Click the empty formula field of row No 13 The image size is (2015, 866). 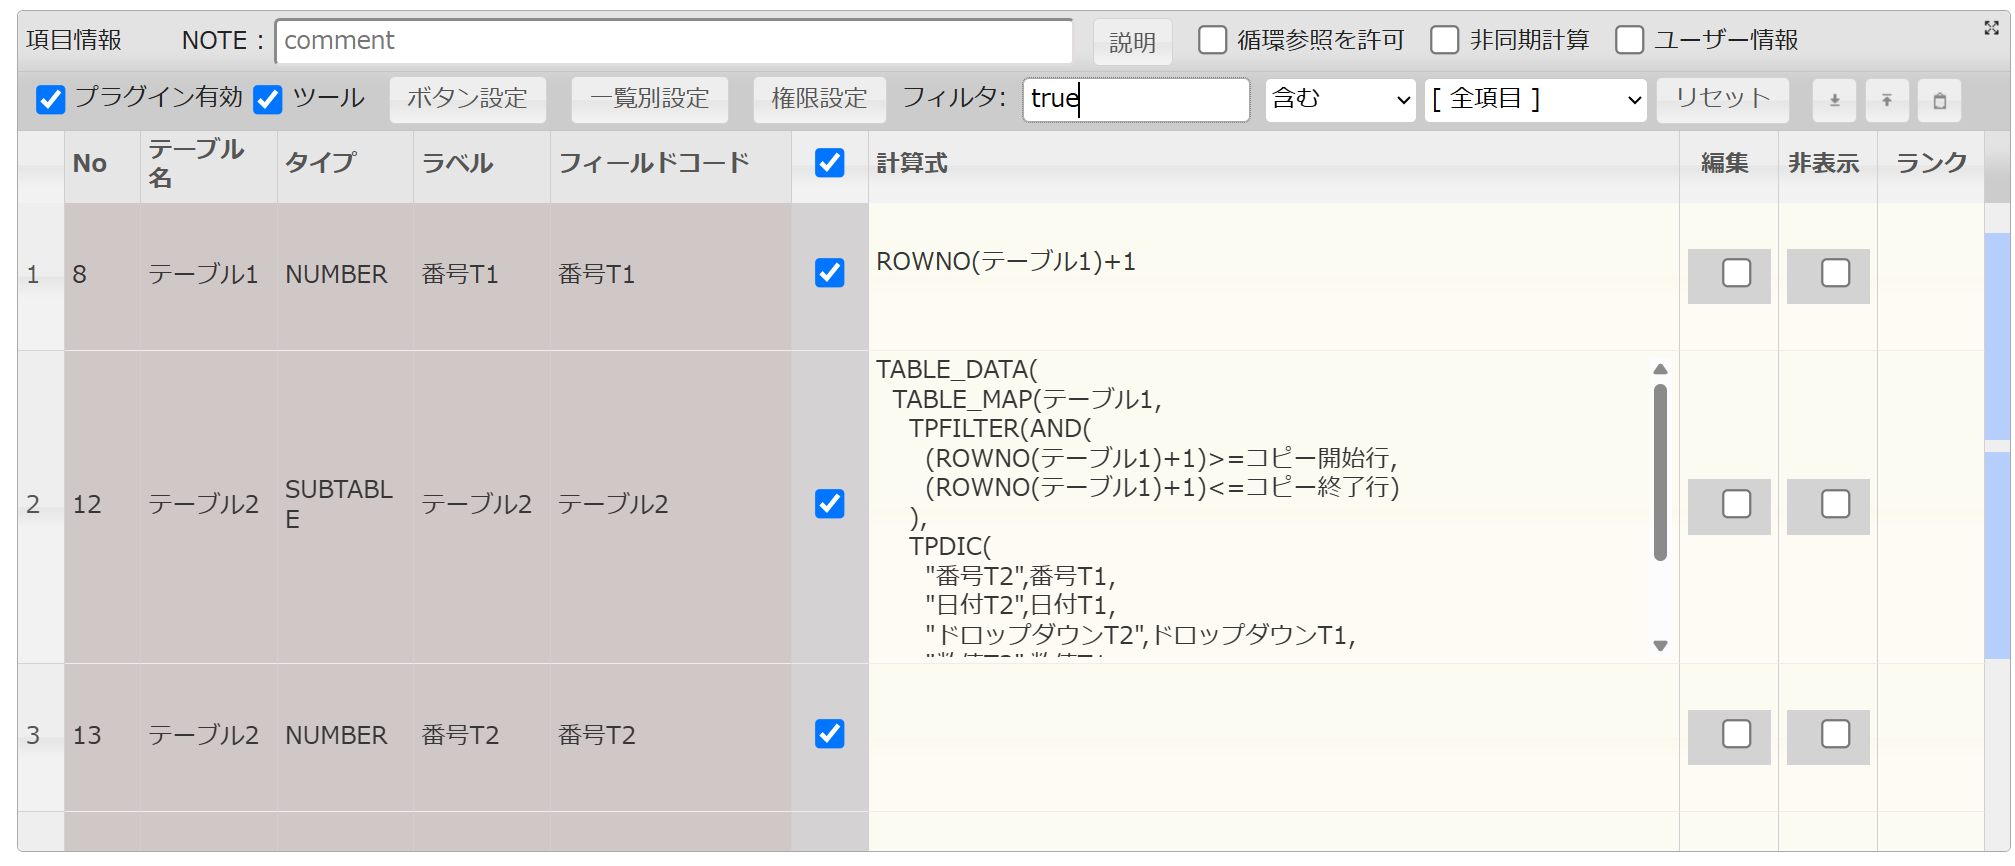(1273, 737)
